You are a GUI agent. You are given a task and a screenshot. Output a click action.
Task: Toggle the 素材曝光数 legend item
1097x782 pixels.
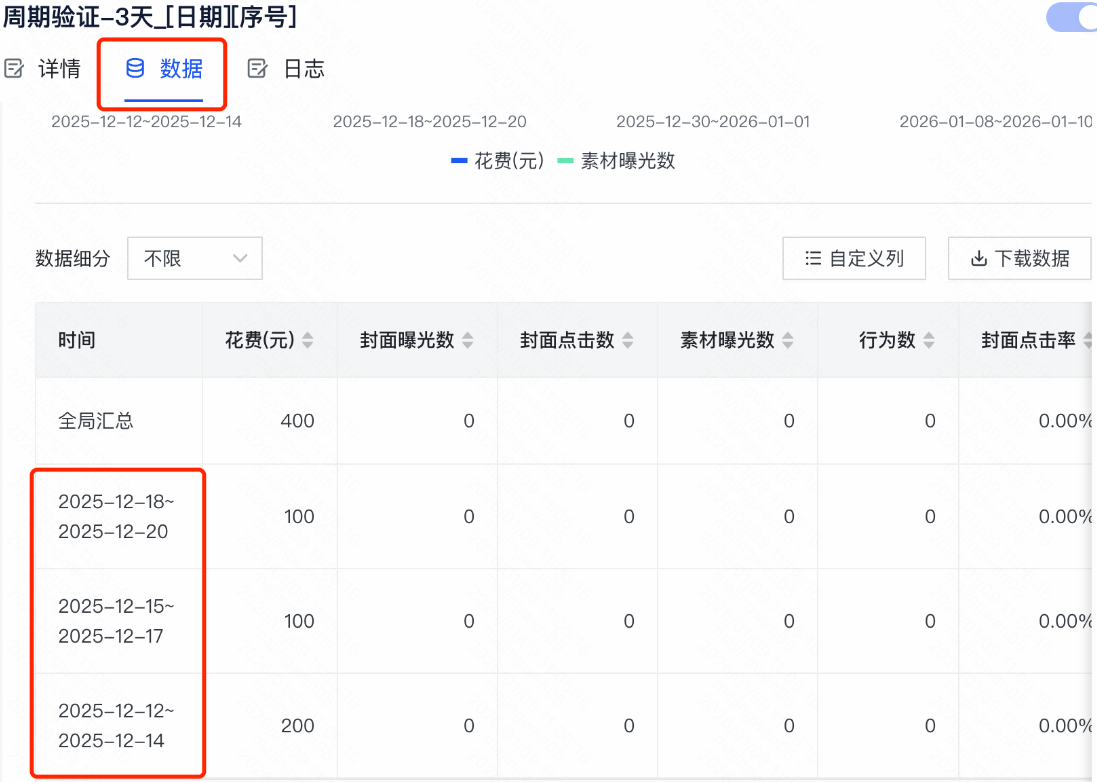[620, 161]
